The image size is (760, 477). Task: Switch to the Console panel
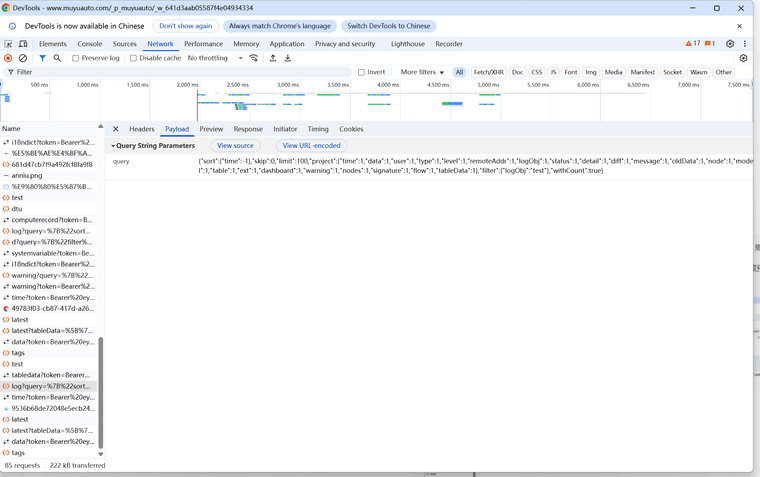(90, 44)
